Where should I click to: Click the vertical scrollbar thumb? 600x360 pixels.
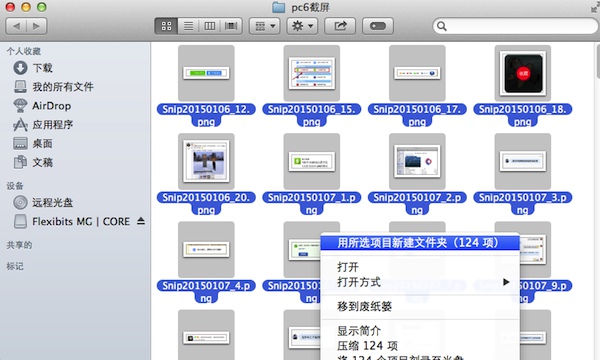pyautogui.click(x=598, y=61)
